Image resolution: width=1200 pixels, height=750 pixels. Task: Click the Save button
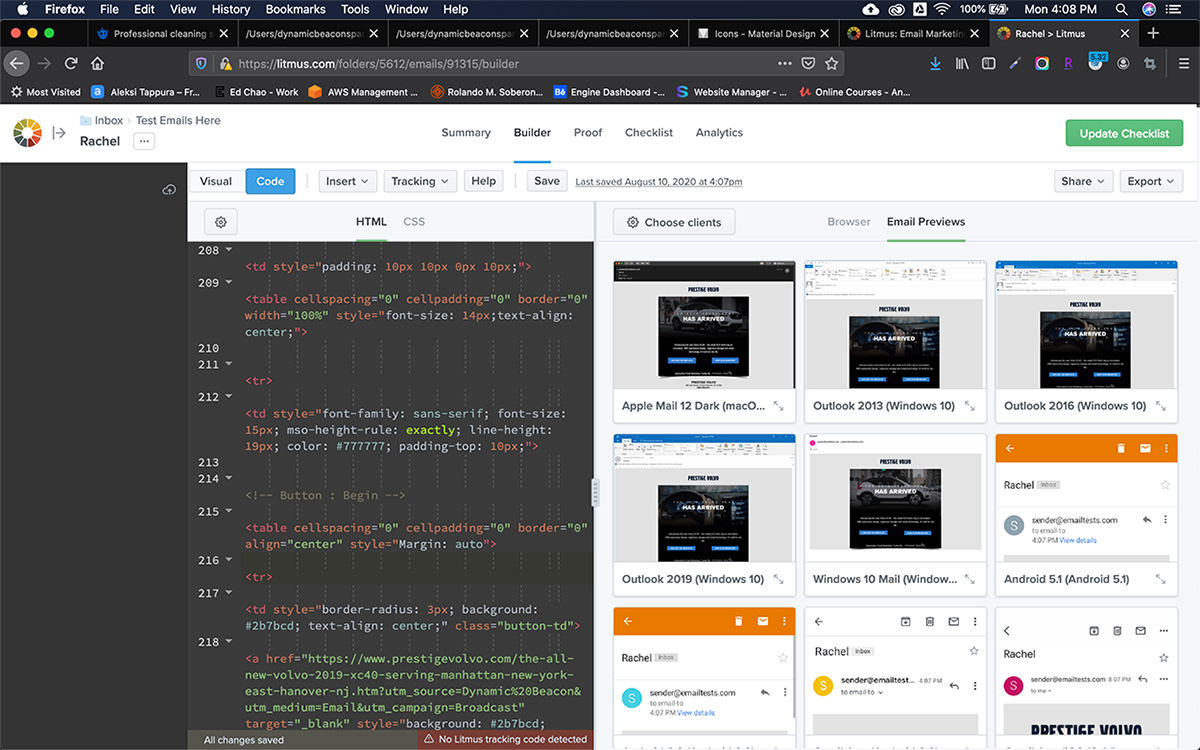point(547,181)
